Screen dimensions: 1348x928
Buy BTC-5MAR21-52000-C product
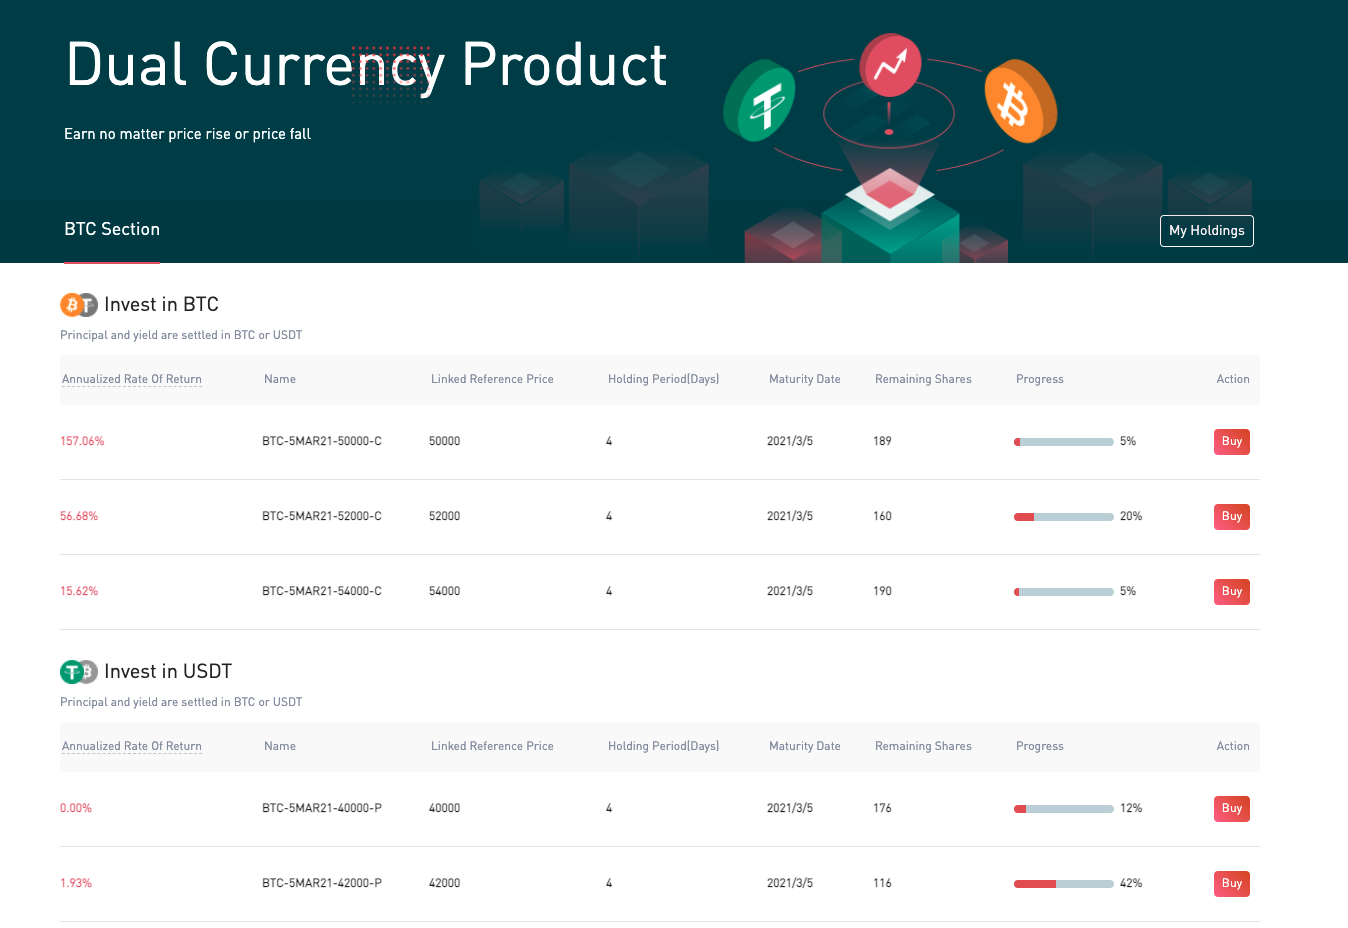pos(1232,517)
